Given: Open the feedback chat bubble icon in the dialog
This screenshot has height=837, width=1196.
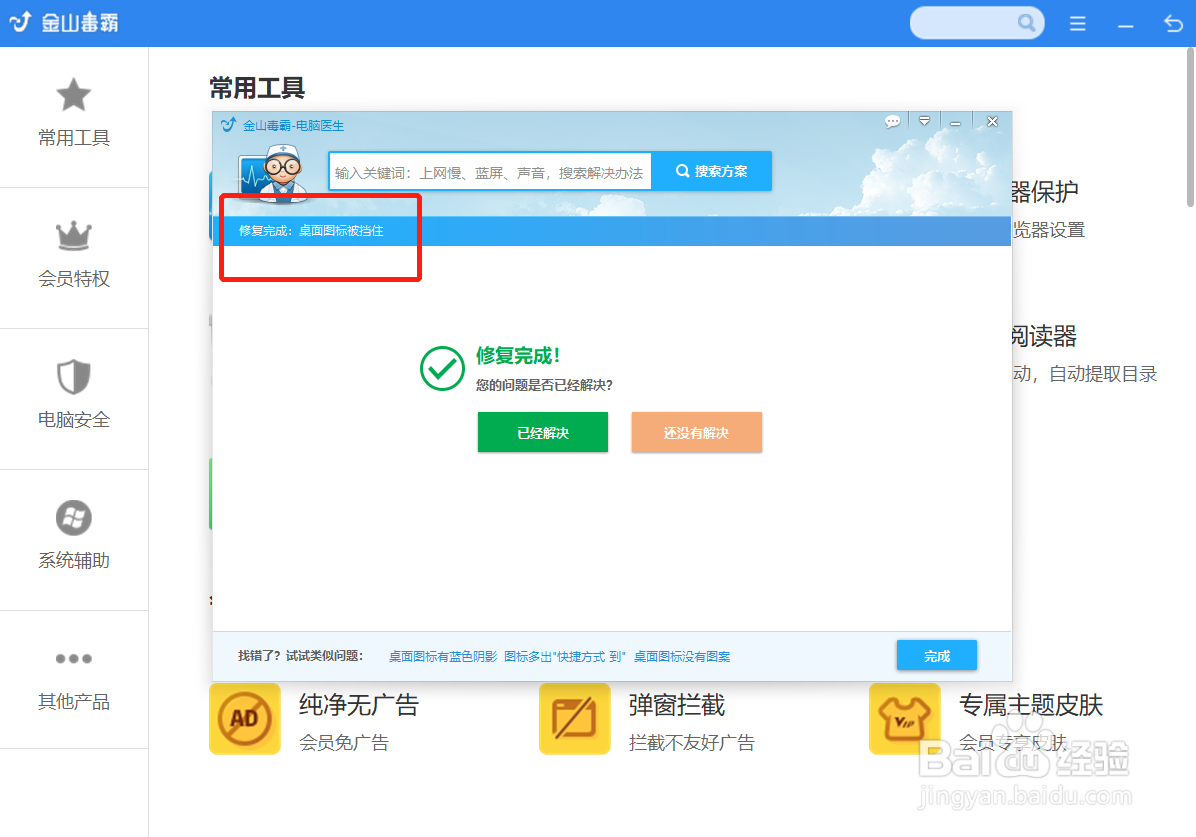Looking at the screenshot, I should [892, 121].
